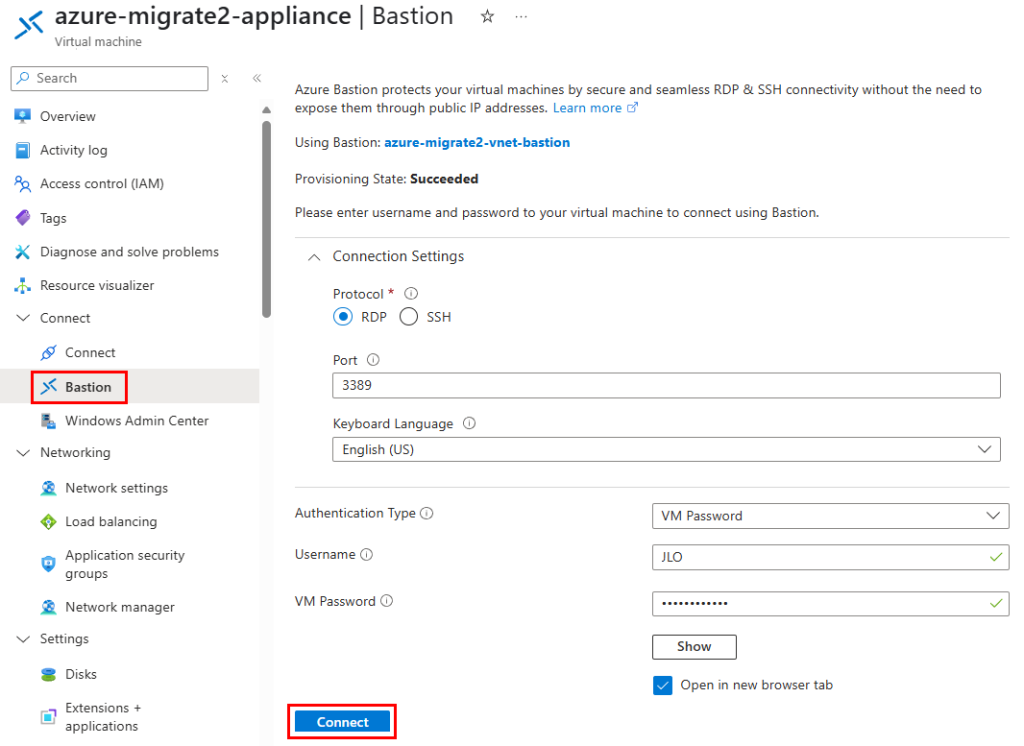The image size is (1024, 746).
Task: Click the blue Connect button
Action: (x=342, y=722)
